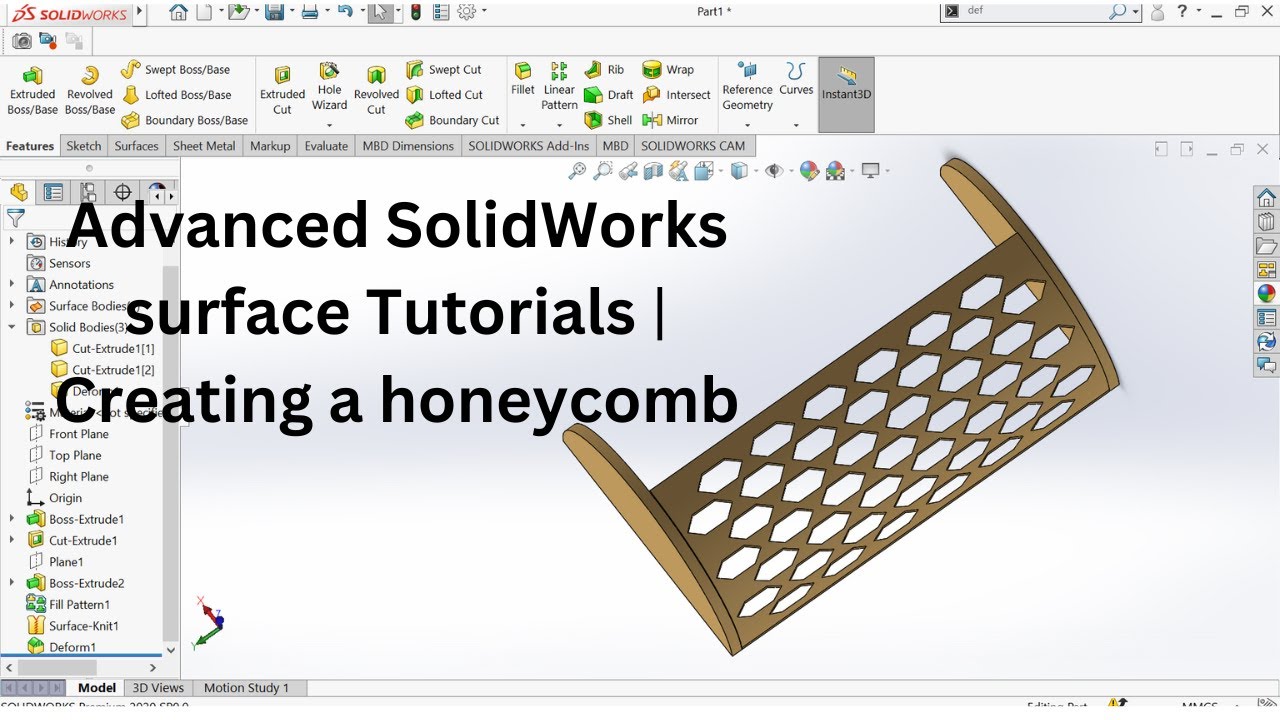Click the Print icon

click(310, 12)
